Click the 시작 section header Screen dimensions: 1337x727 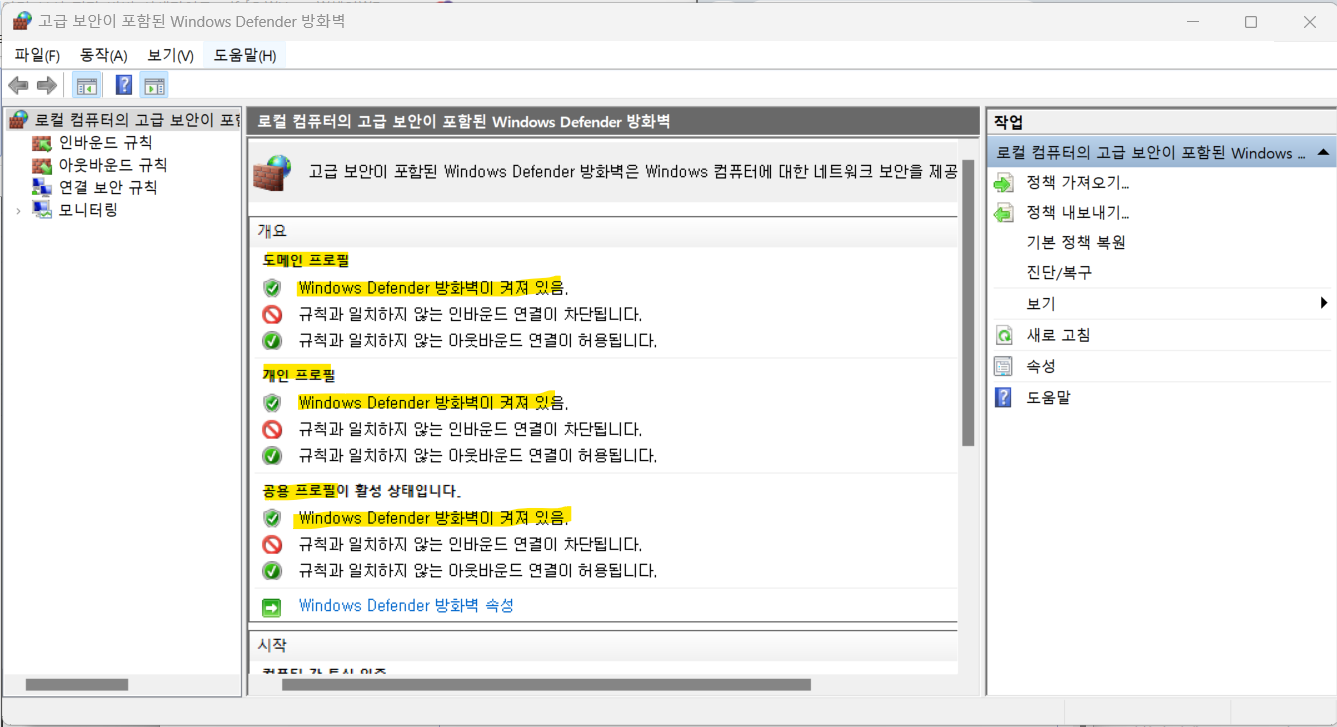(603, 646)
